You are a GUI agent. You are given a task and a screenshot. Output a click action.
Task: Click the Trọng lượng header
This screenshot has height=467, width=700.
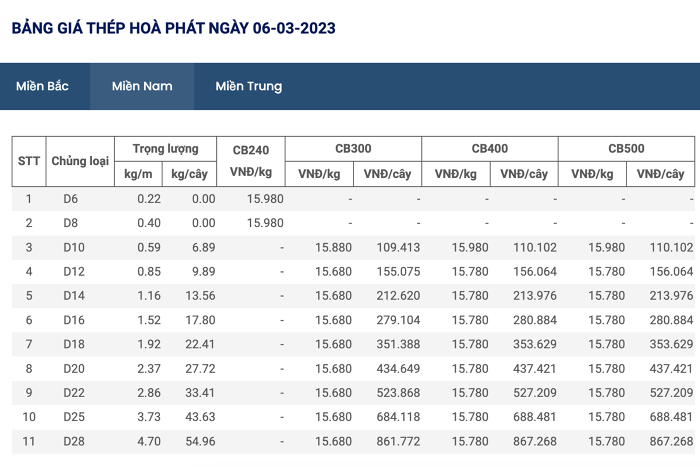[166, 149]
